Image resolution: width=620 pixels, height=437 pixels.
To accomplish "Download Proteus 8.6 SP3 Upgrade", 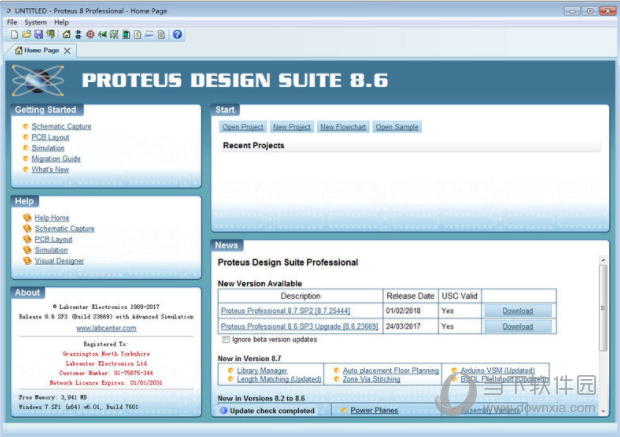I will coord(518,326).
